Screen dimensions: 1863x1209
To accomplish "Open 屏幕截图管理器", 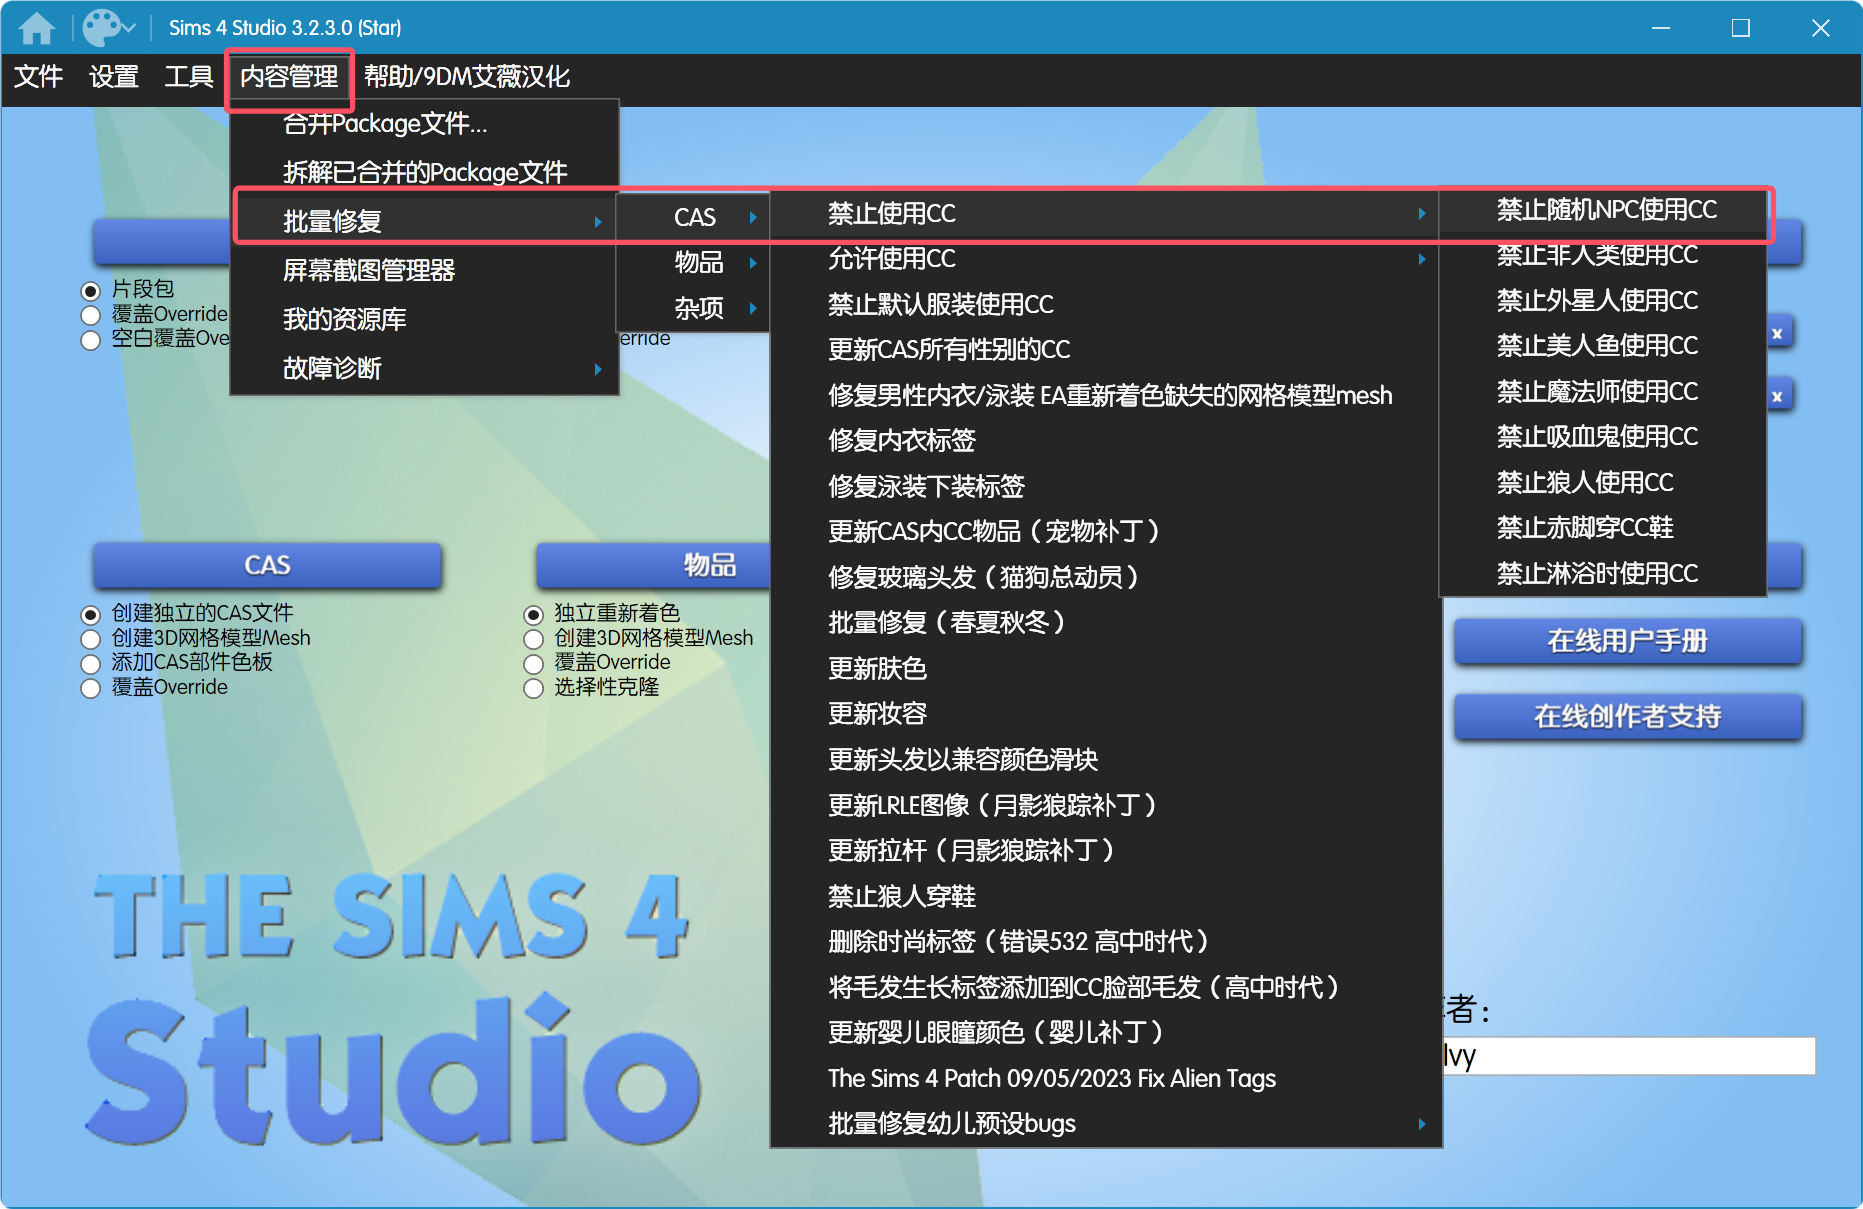I will (x=424, y=270).
